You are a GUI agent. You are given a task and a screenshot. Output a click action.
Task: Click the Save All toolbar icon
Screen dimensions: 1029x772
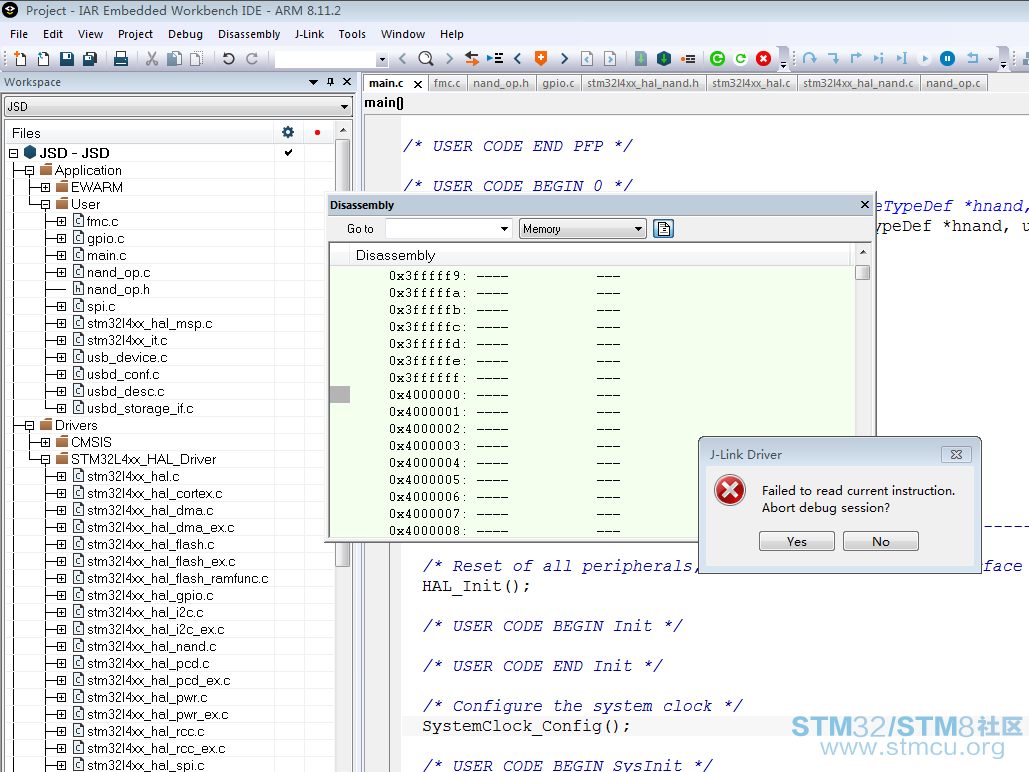90,59
